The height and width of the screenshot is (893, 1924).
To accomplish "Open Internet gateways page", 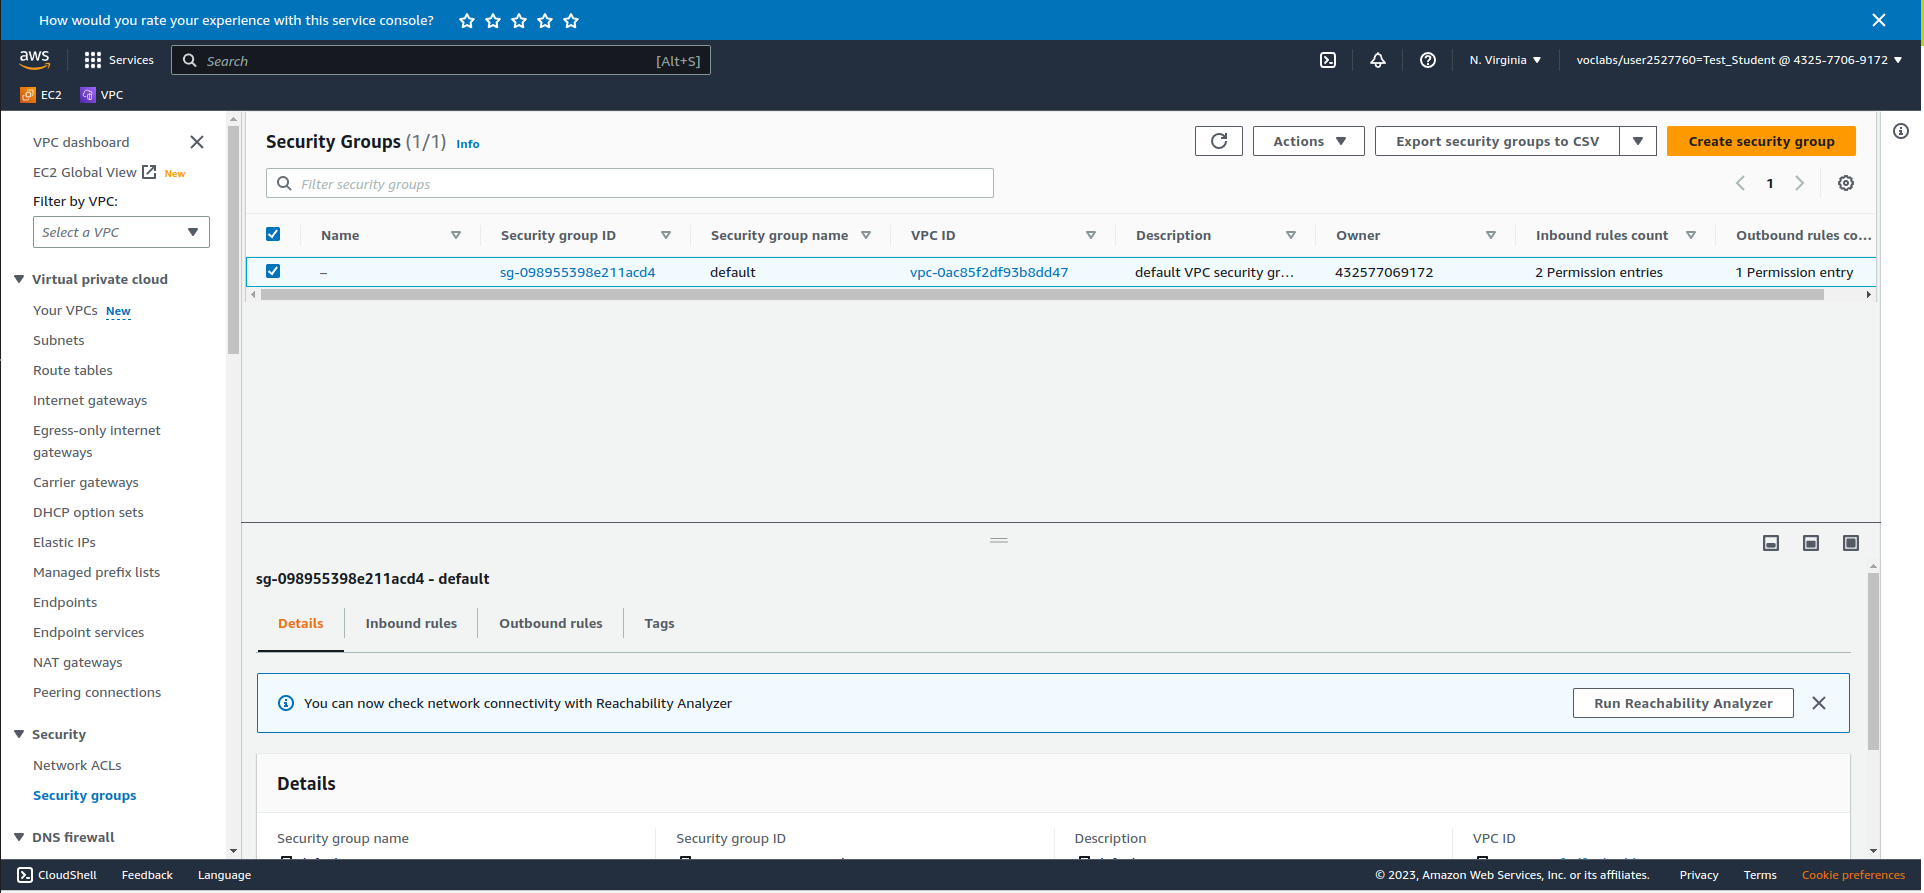I will coord(90,400).
